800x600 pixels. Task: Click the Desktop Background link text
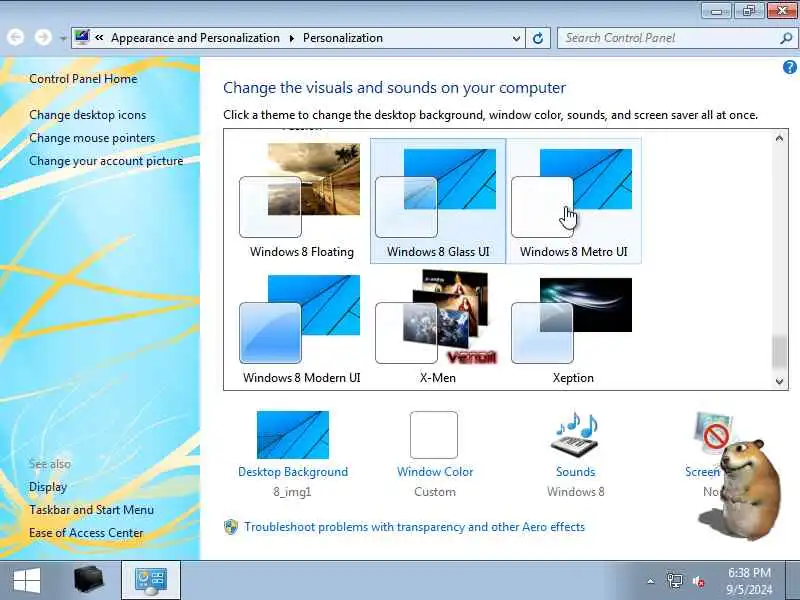click(293, 472)
